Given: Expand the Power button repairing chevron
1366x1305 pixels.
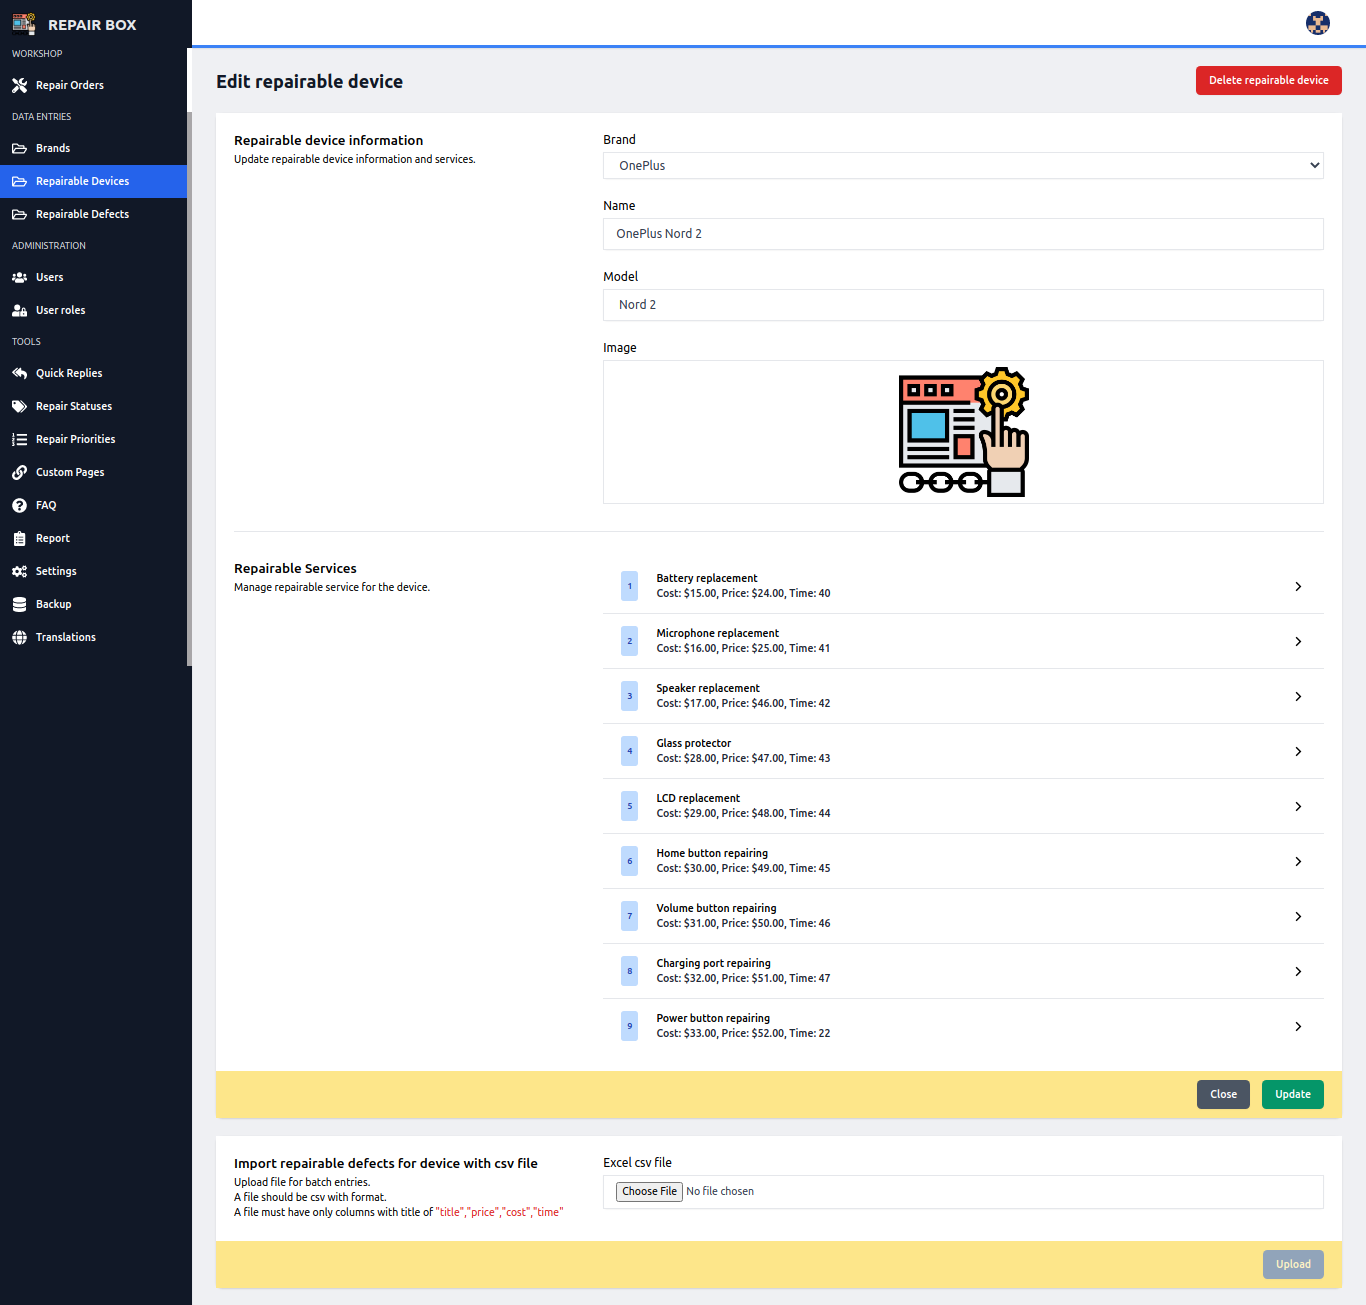Looking at the screenshot, I should (1297, 1026).
